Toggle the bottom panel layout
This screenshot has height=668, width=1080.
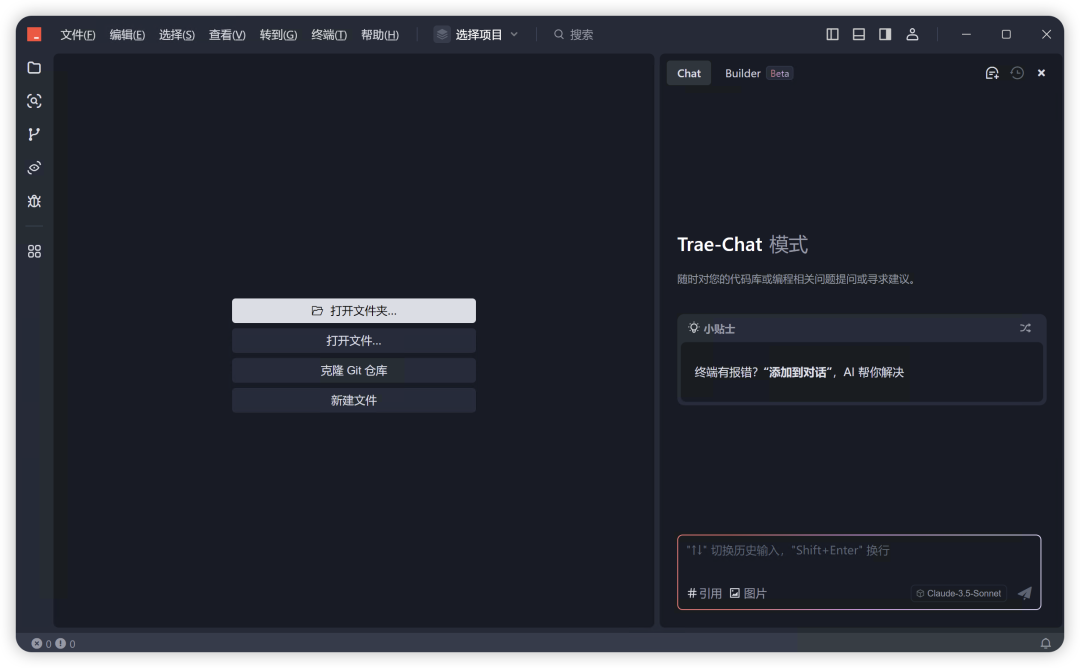click(x=858, y=34)
